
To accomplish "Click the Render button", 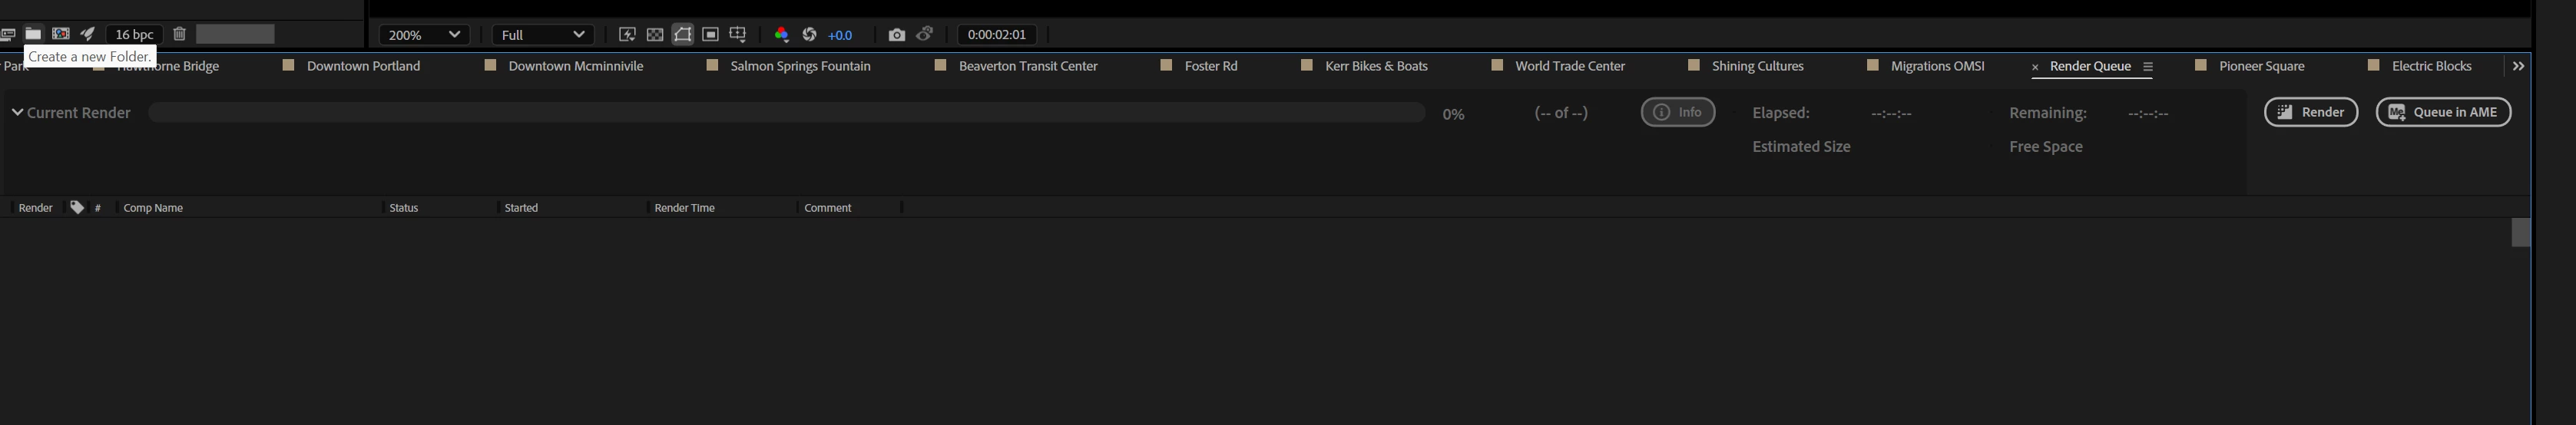I will coord(2311,112).
